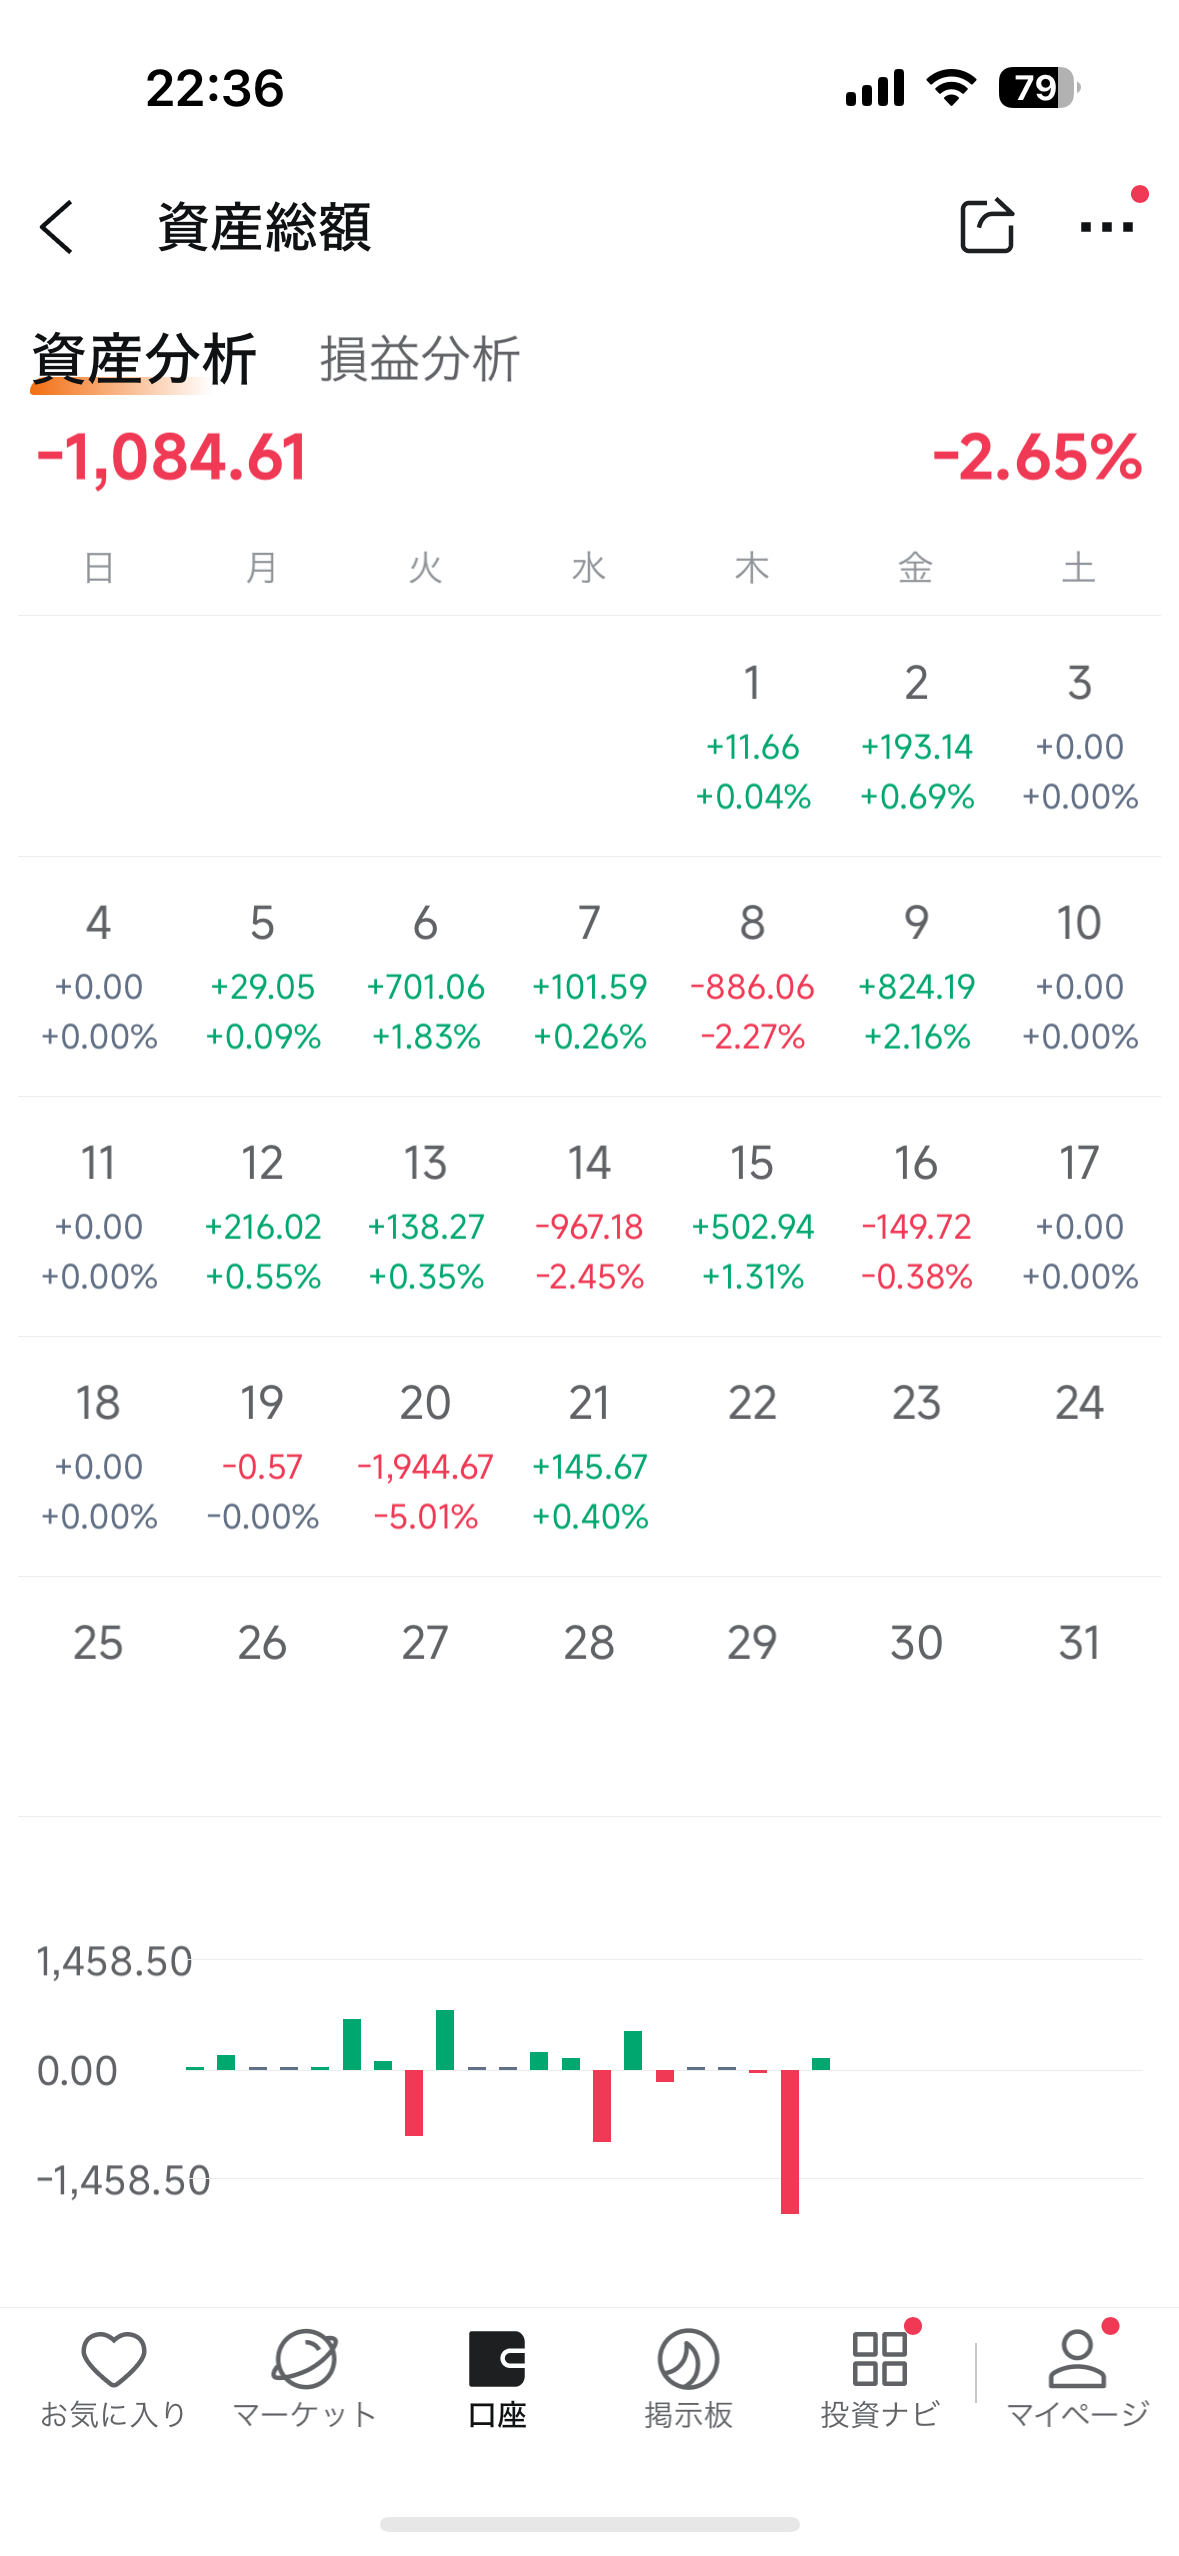
Task: Open 掲示板 board icon
Action: 688,2379
